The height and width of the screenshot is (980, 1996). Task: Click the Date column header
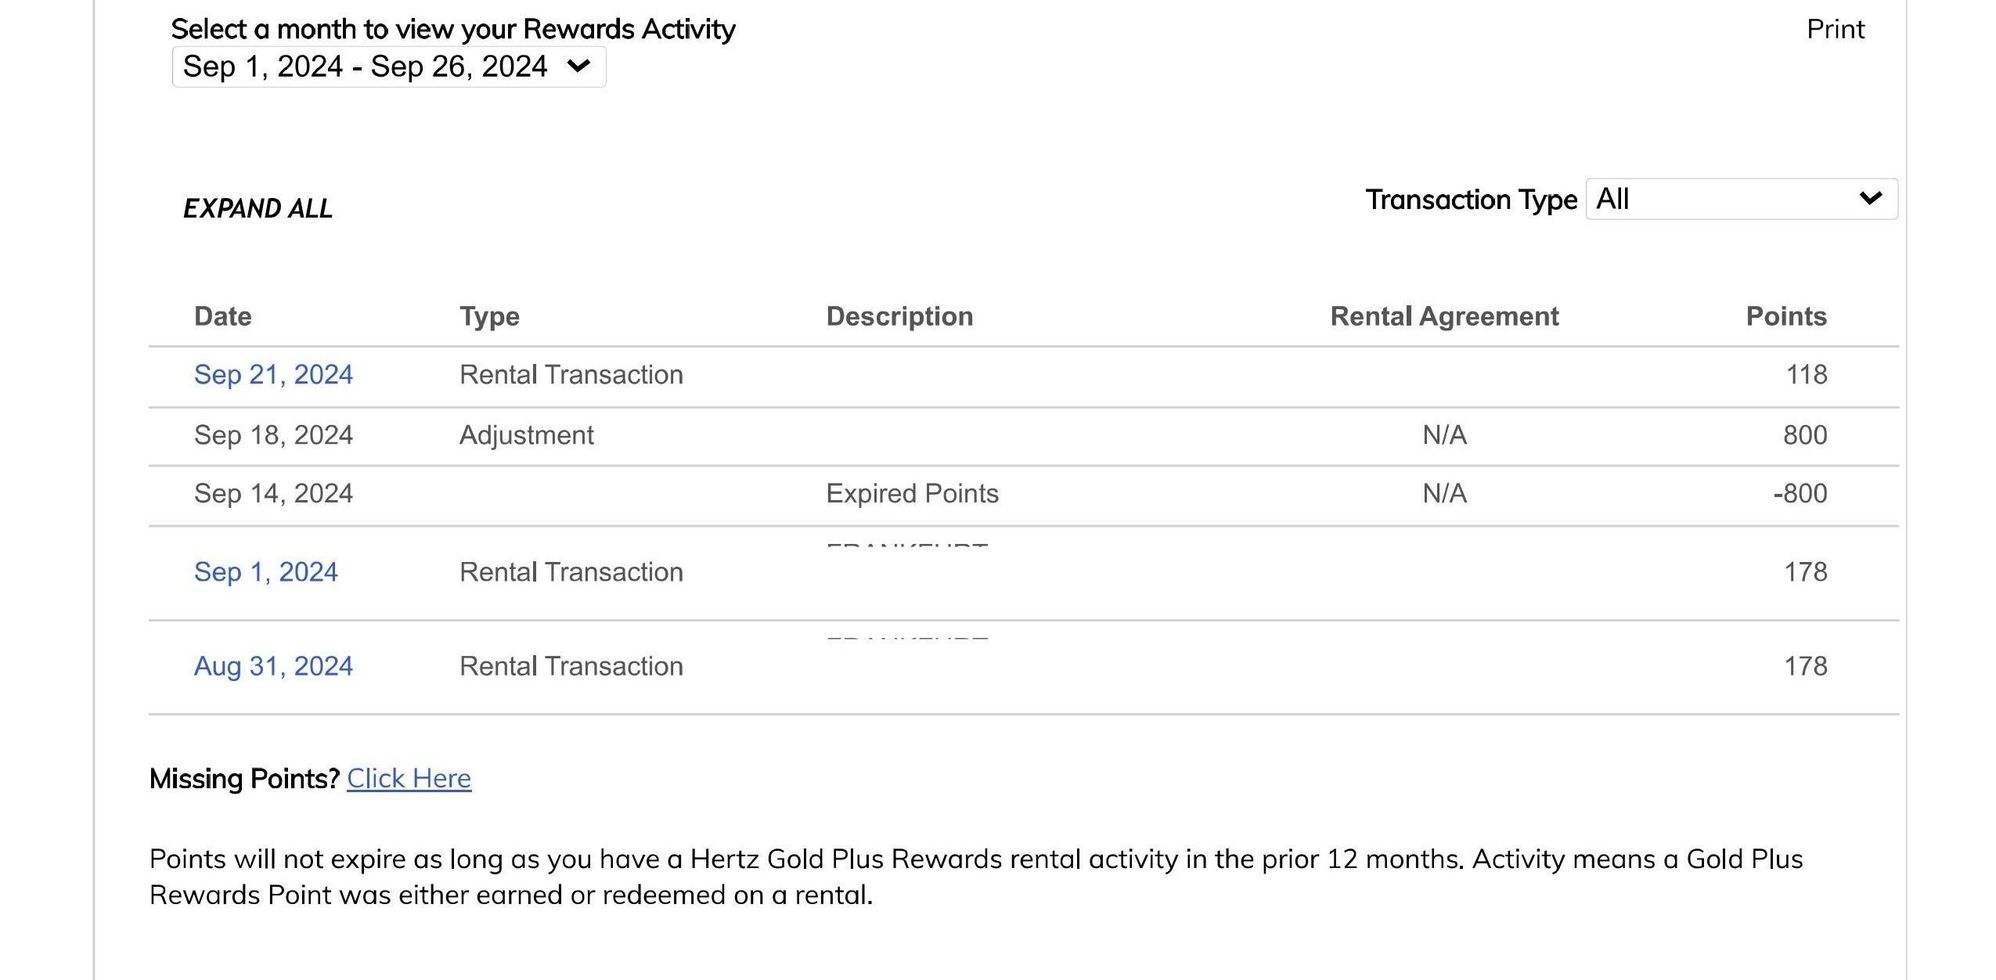point(222,316)
